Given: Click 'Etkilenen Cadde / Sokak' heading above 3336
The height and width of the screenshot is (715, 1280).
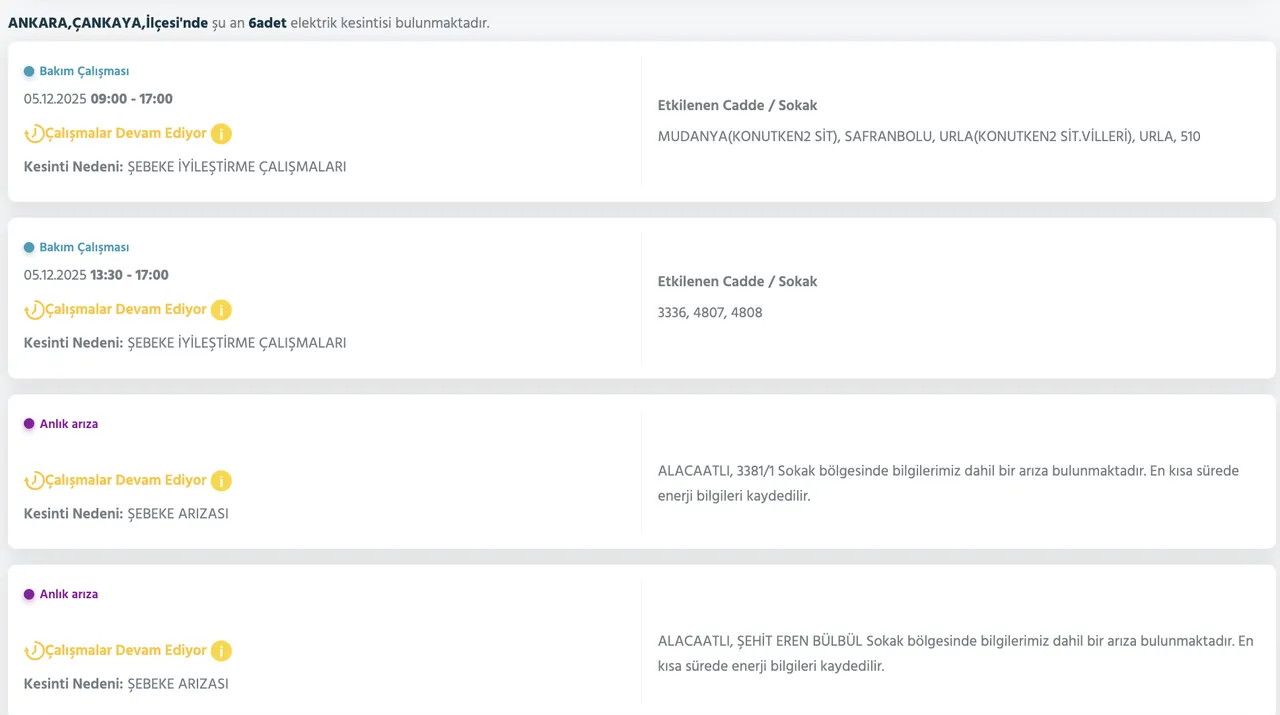Looking at the screenshot, I should point(737,281).
